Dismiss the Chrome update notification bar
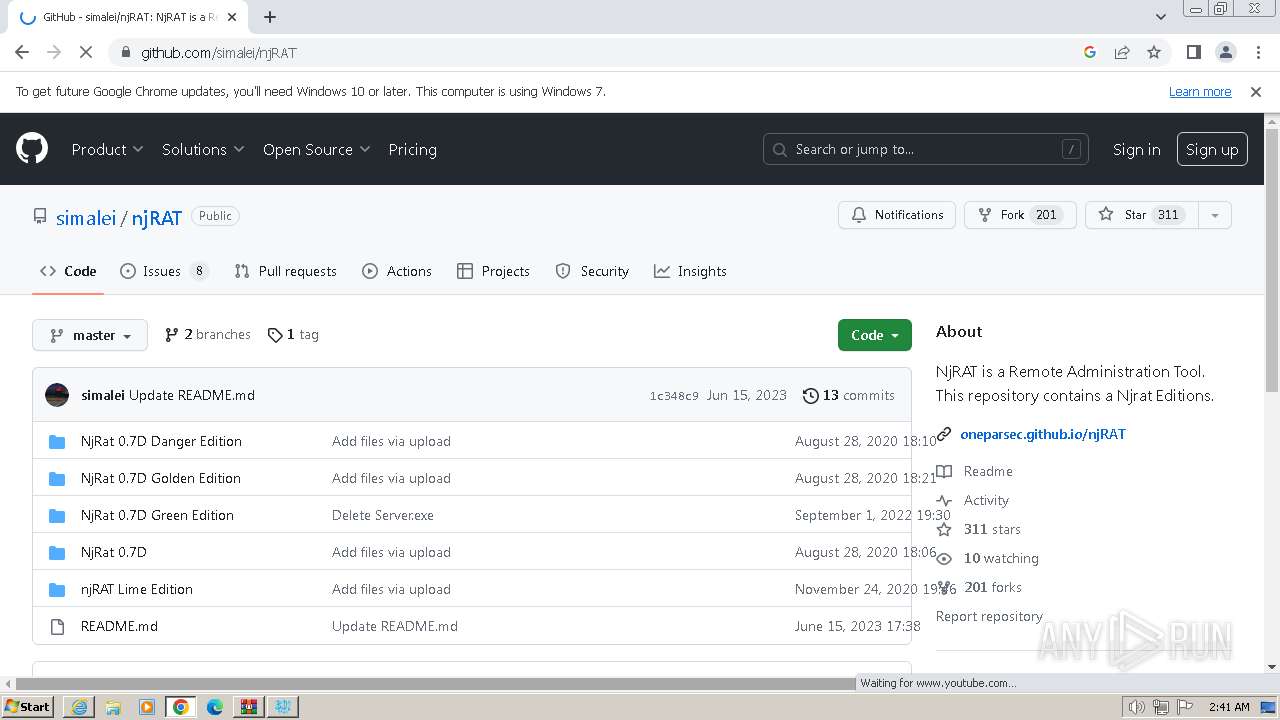This screenshot has height=720, width=1280. click(1256, 91)
